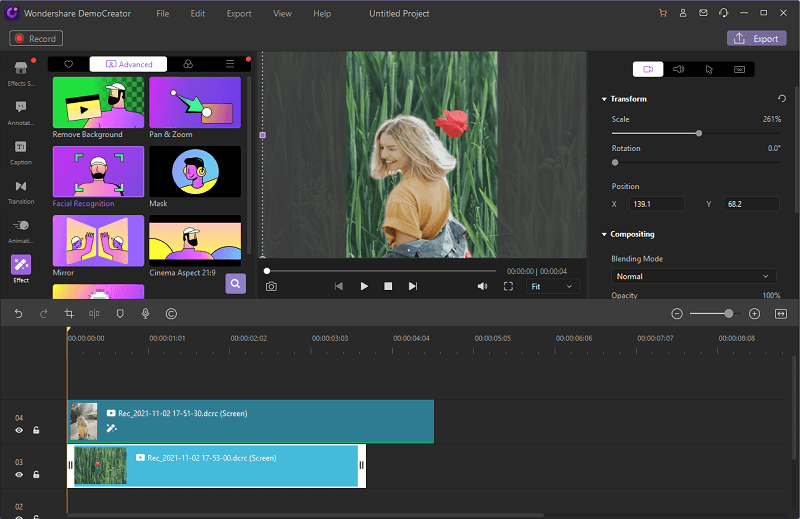The height and width of the screenshot is (519, 800).
Task: Take a snapshot with camera icon
Action: pos(271,286)
